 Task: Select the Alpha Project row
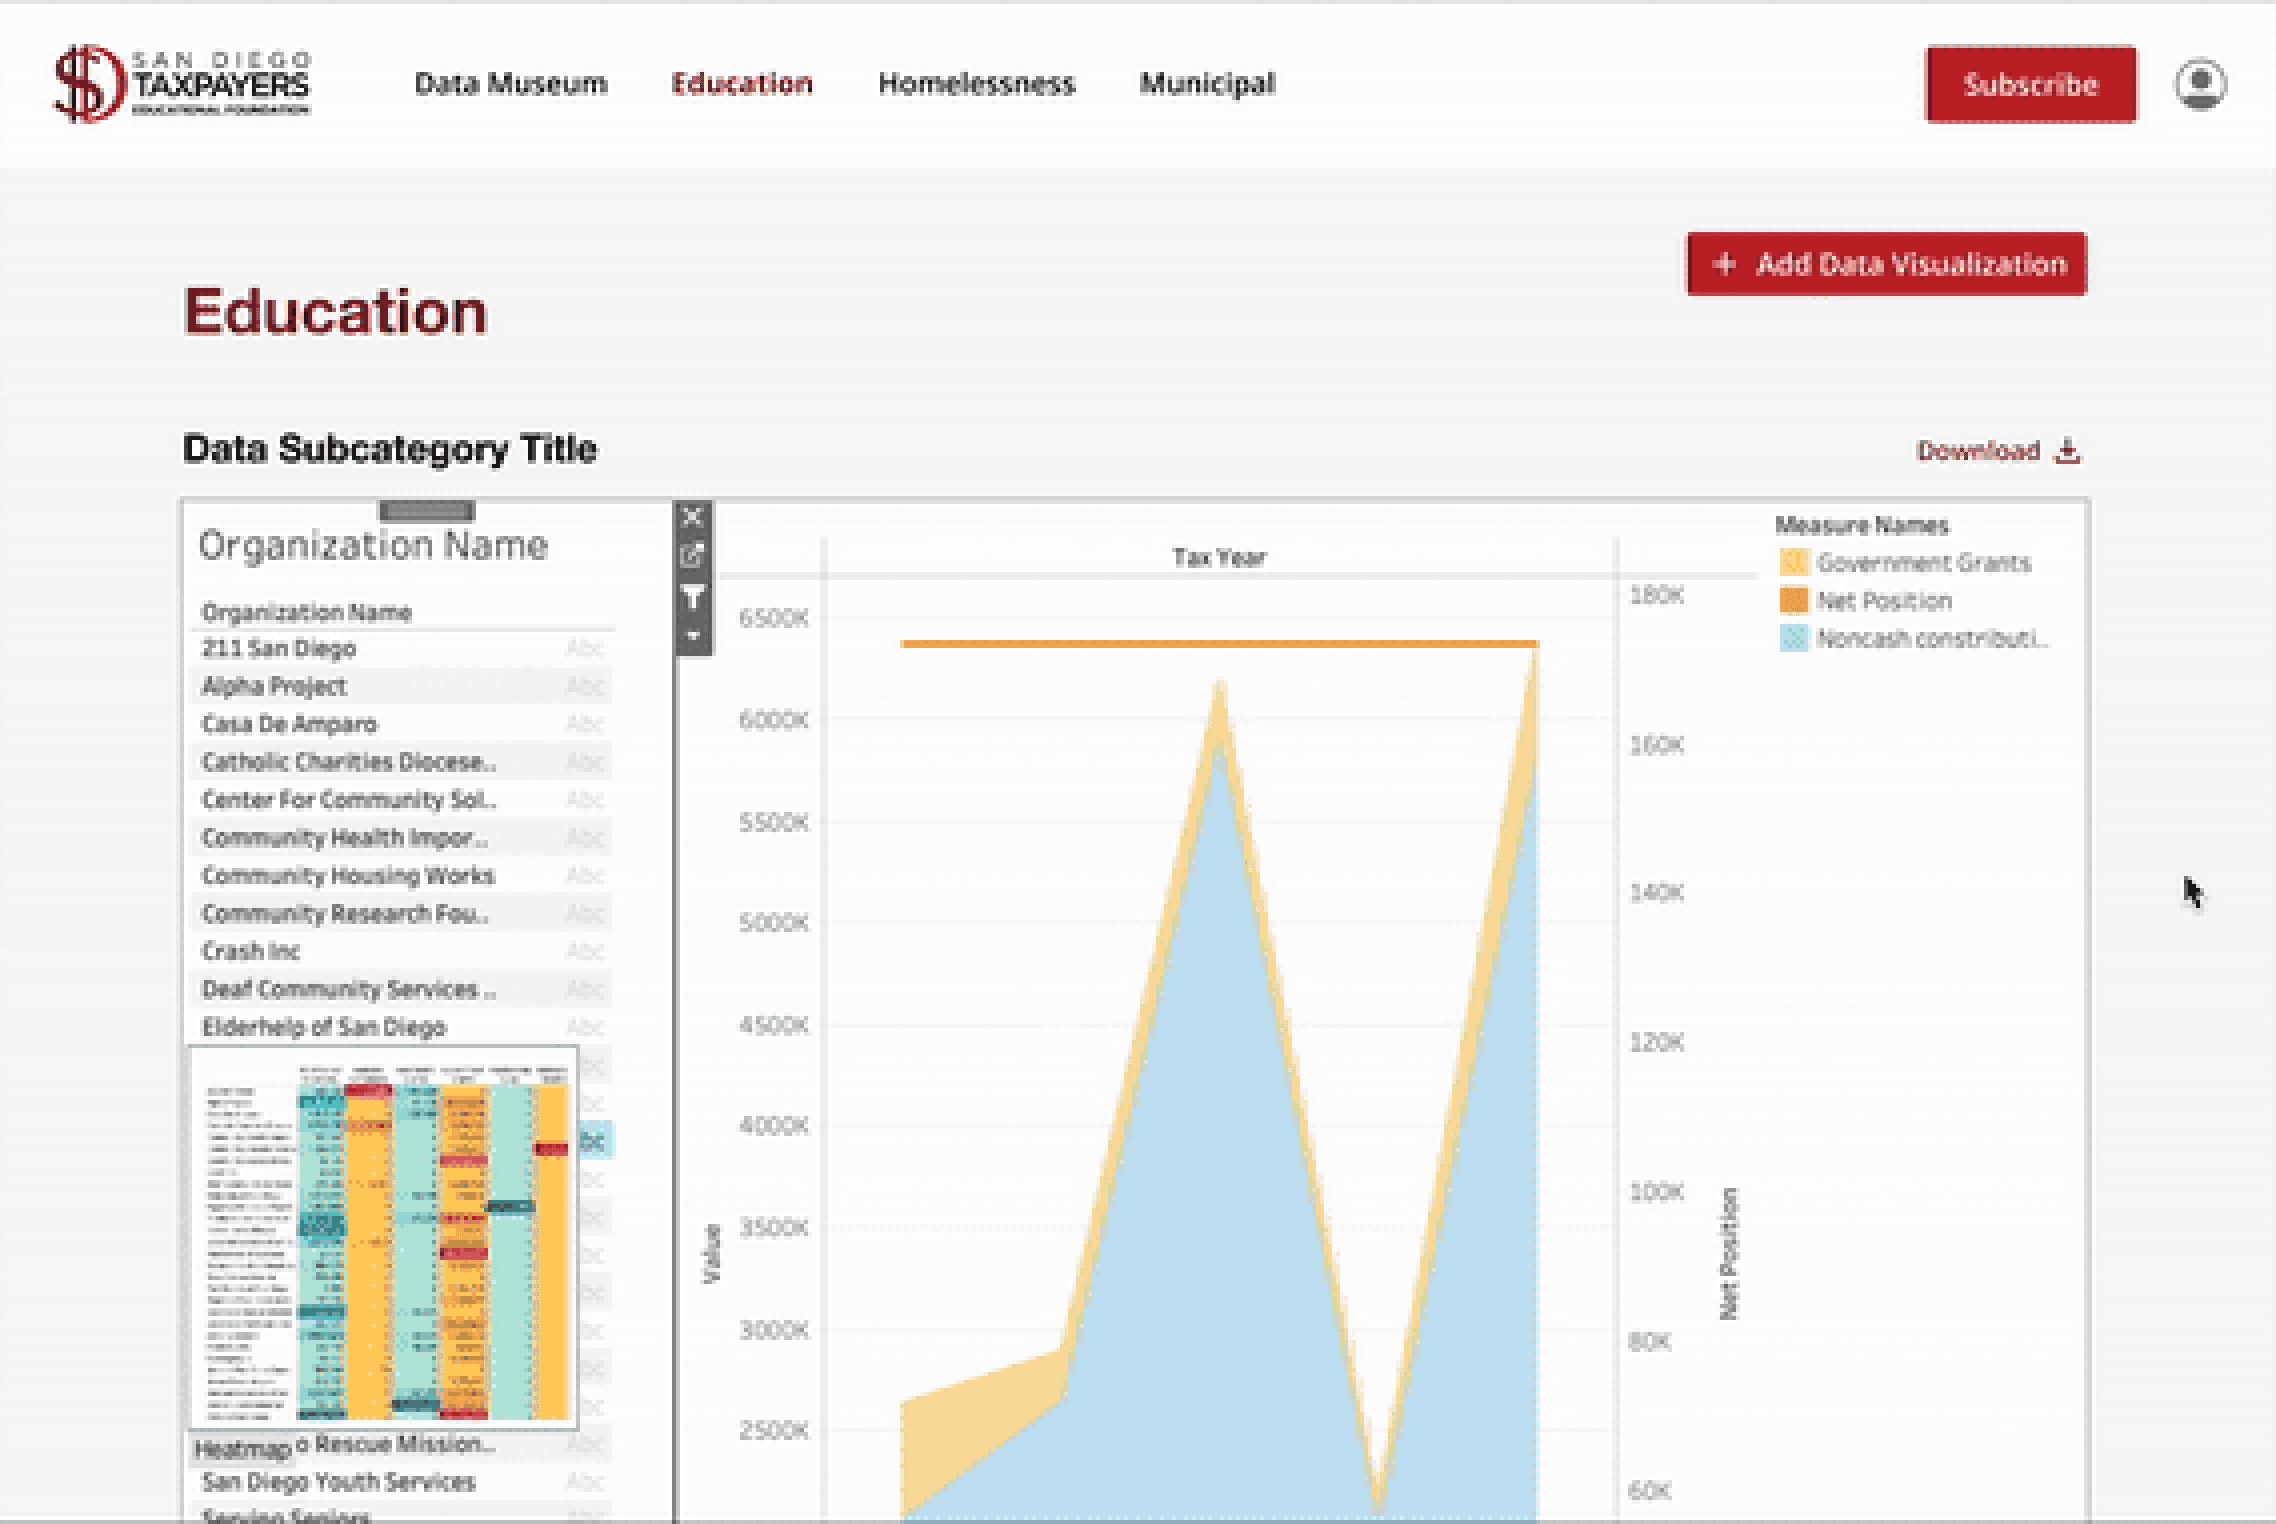[x=274, y=687]
